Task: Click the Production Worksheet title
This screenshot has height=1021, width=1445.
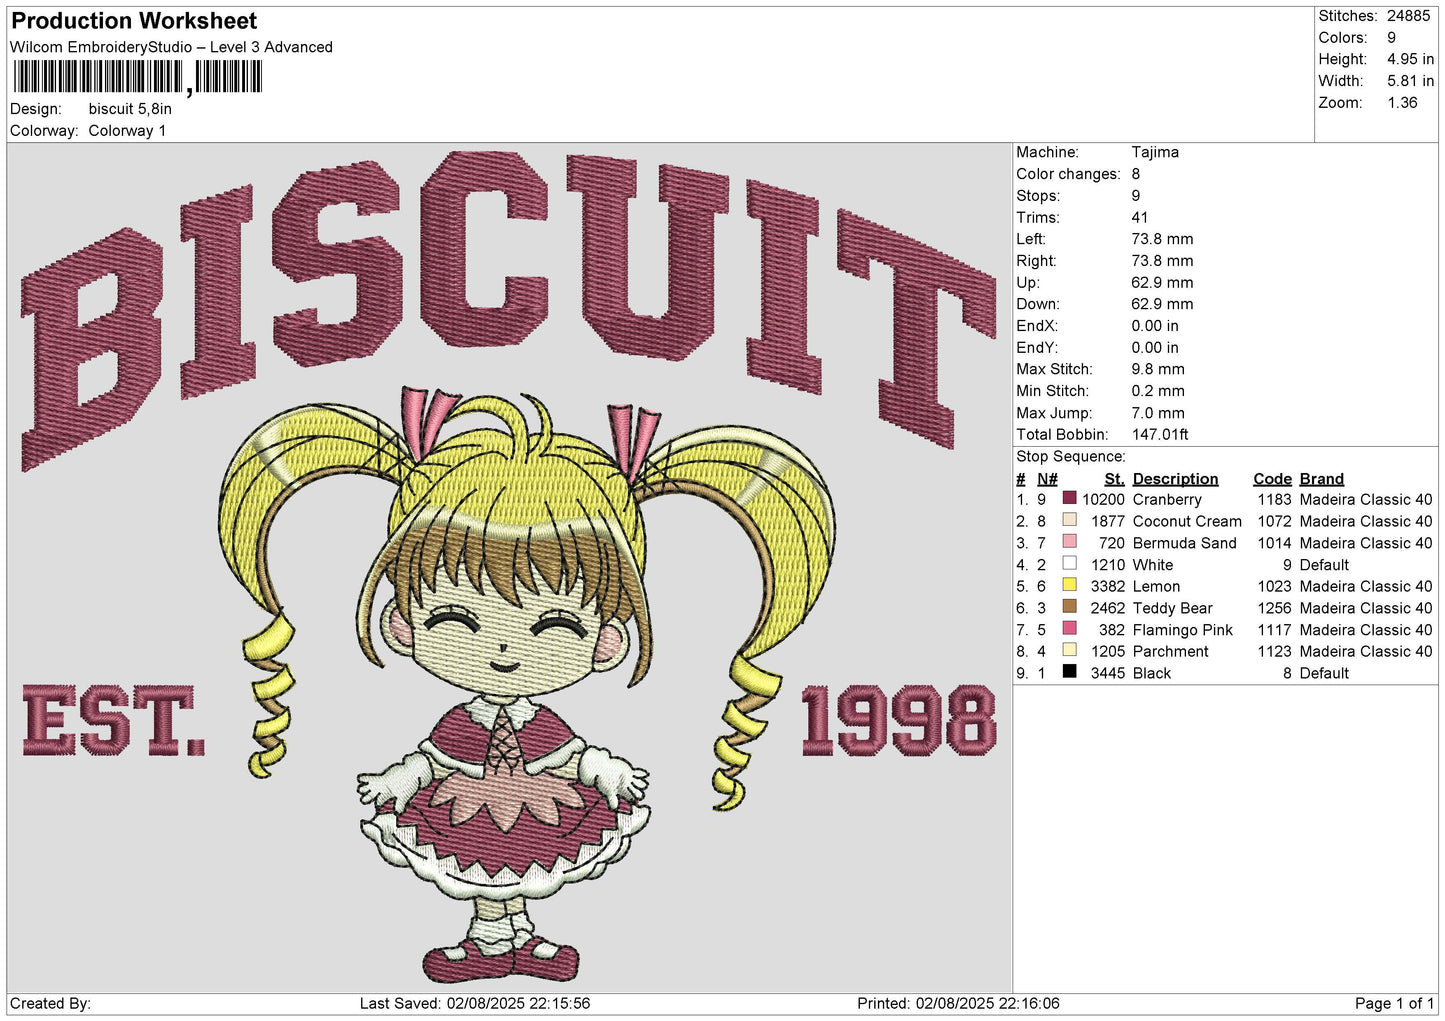Action: [134, 21]
